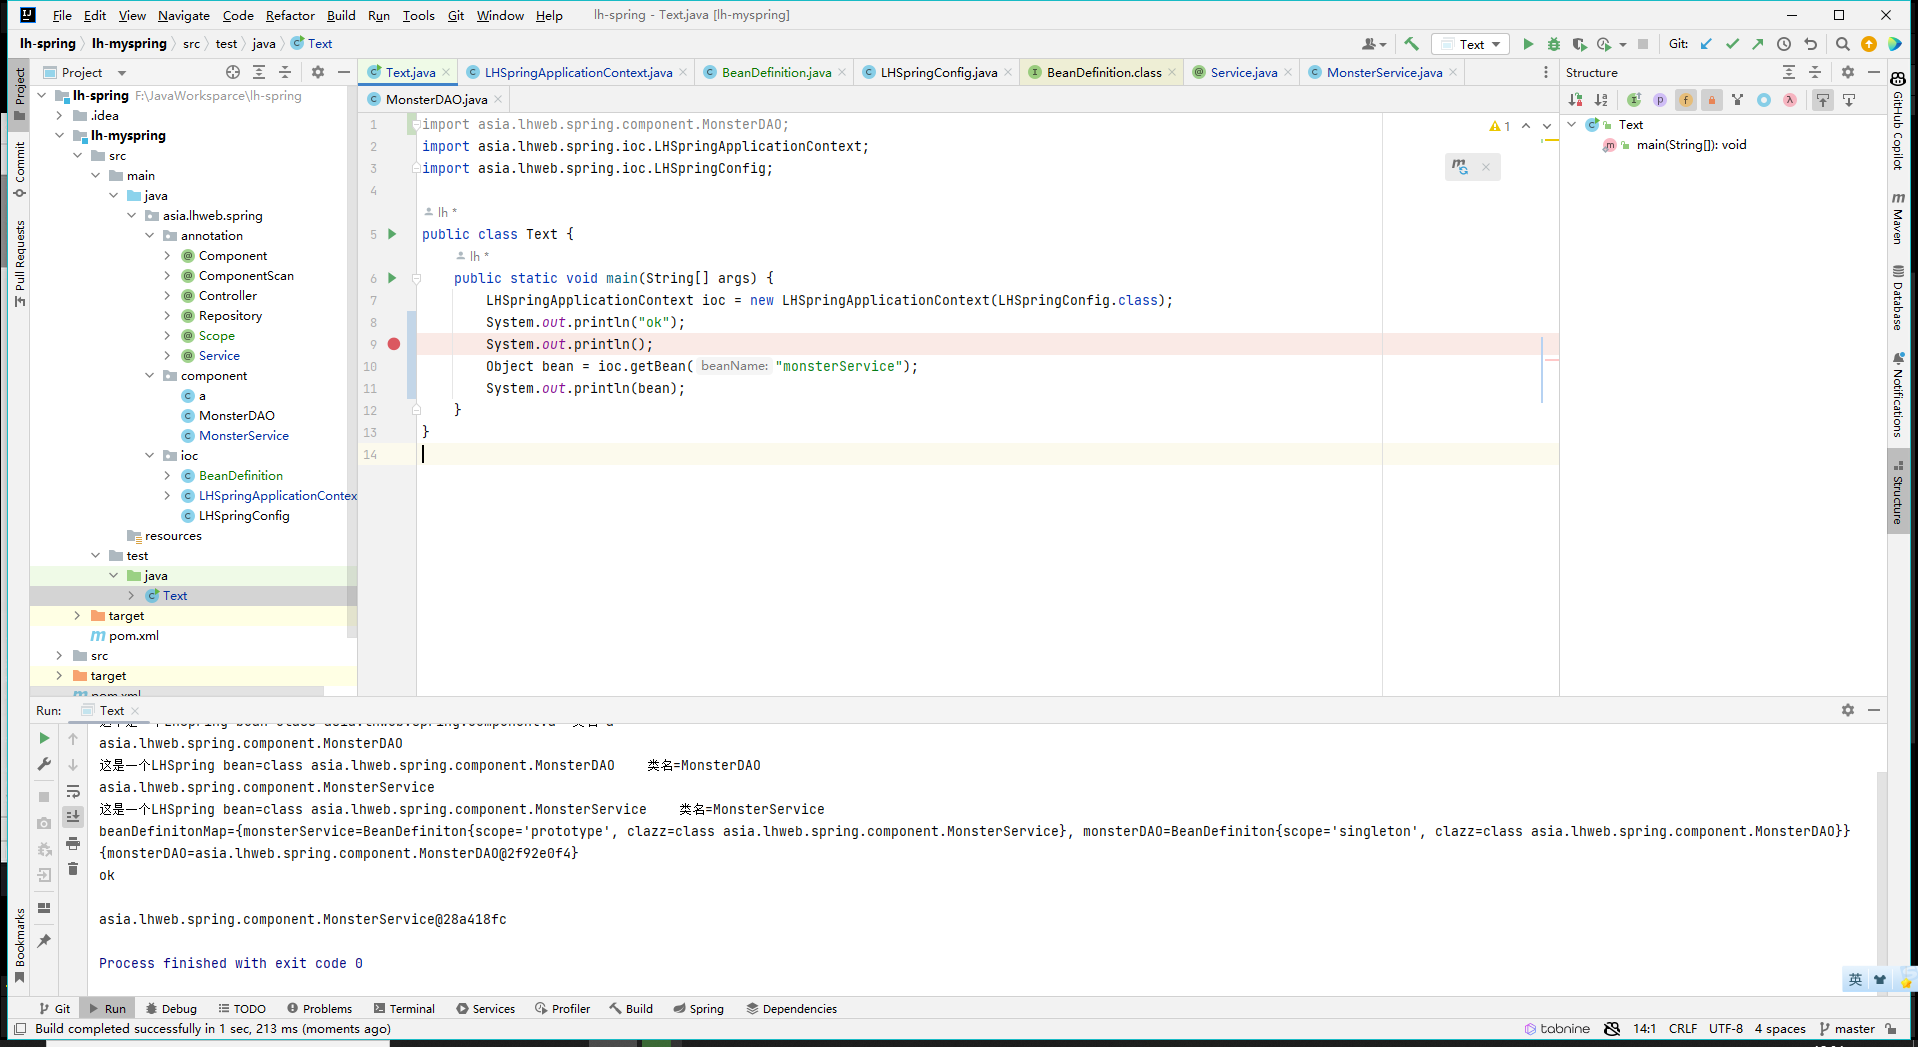Toggle the breakpoint on line 9

(x=394, y=344)
